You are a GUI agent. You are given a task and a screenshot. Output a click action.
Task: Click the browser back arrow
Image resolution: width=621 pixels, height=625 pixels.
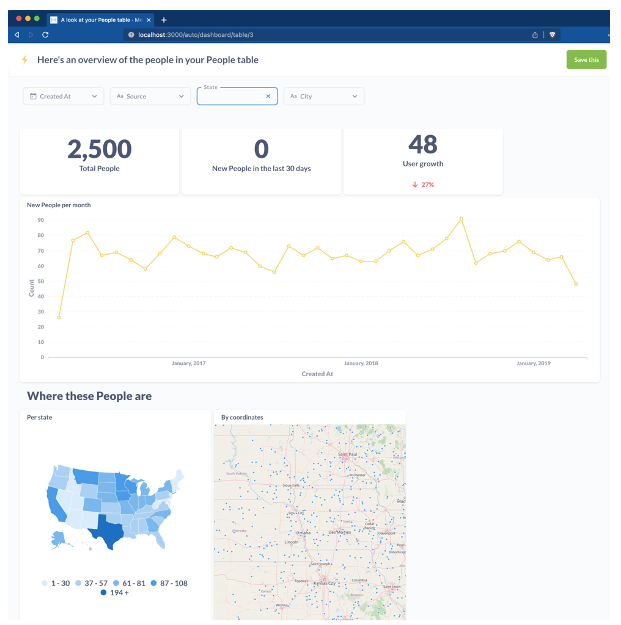(17, 34)
